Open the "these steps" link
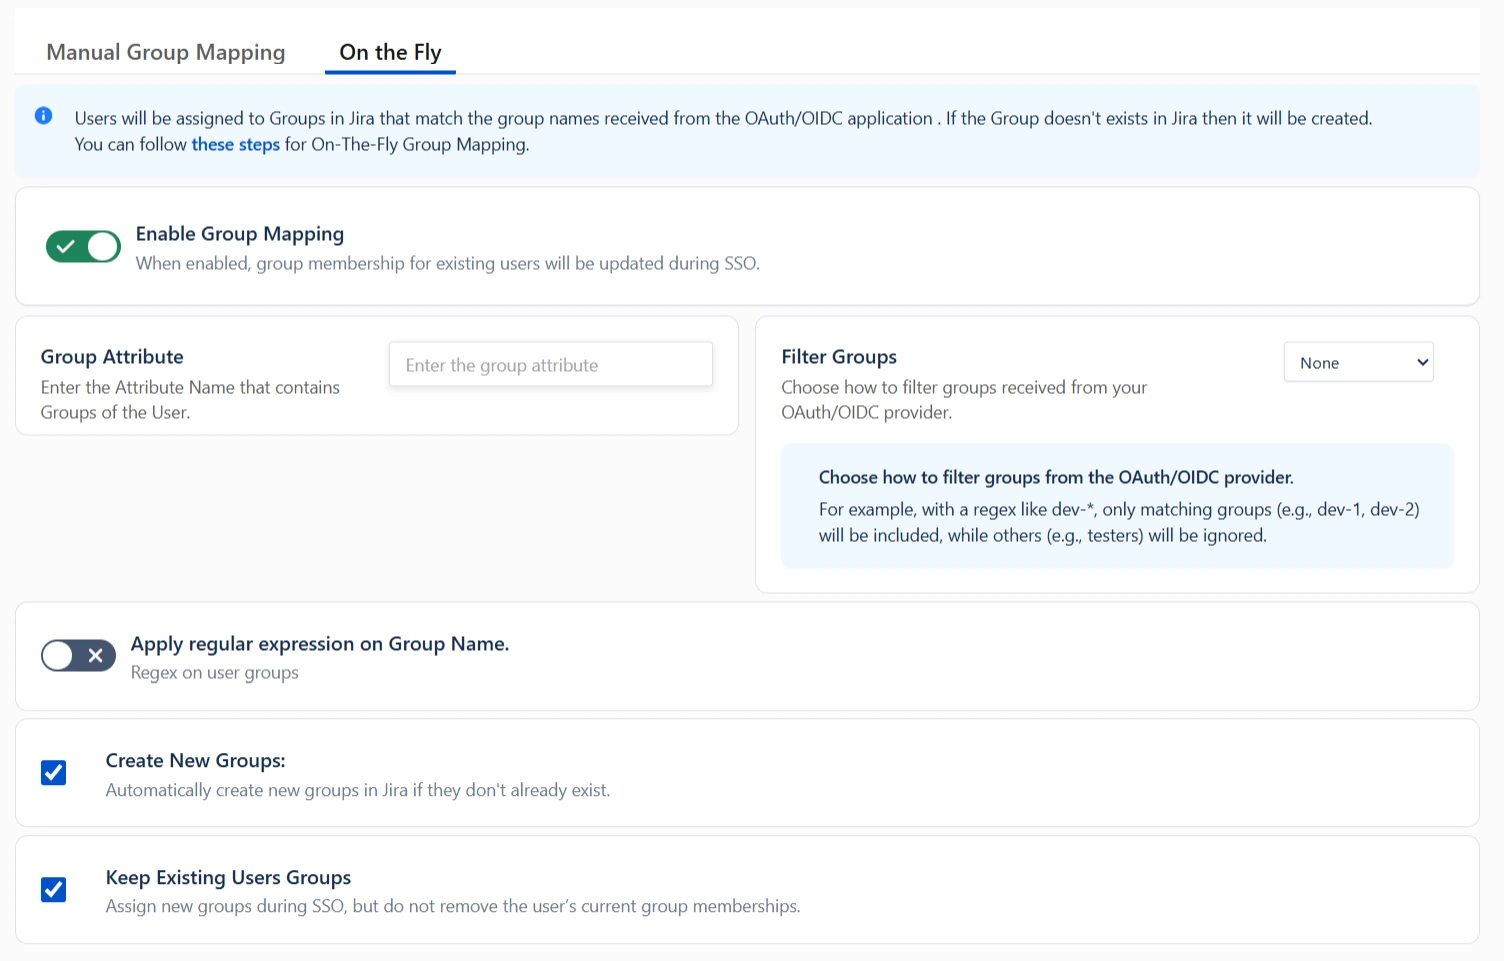This screenshot has width=1504, height=961. (235, 144)
